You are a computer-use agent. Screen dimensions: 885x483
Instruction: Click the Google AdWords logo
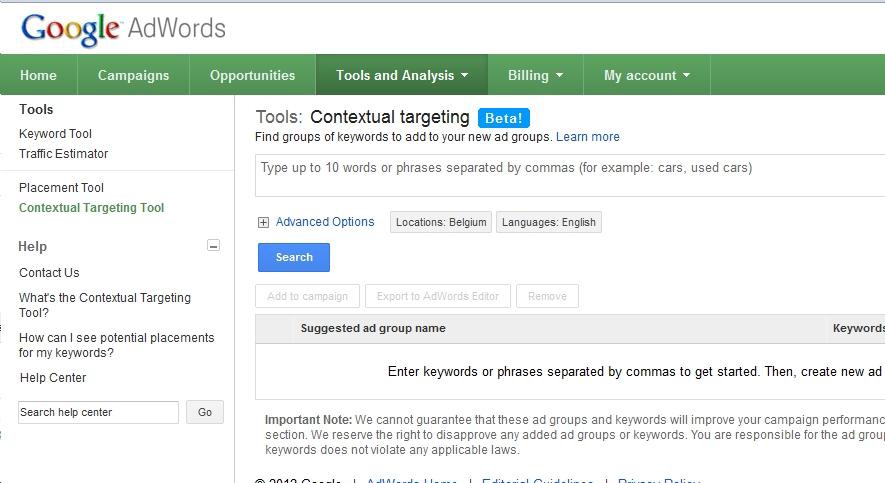click(123, 29)
